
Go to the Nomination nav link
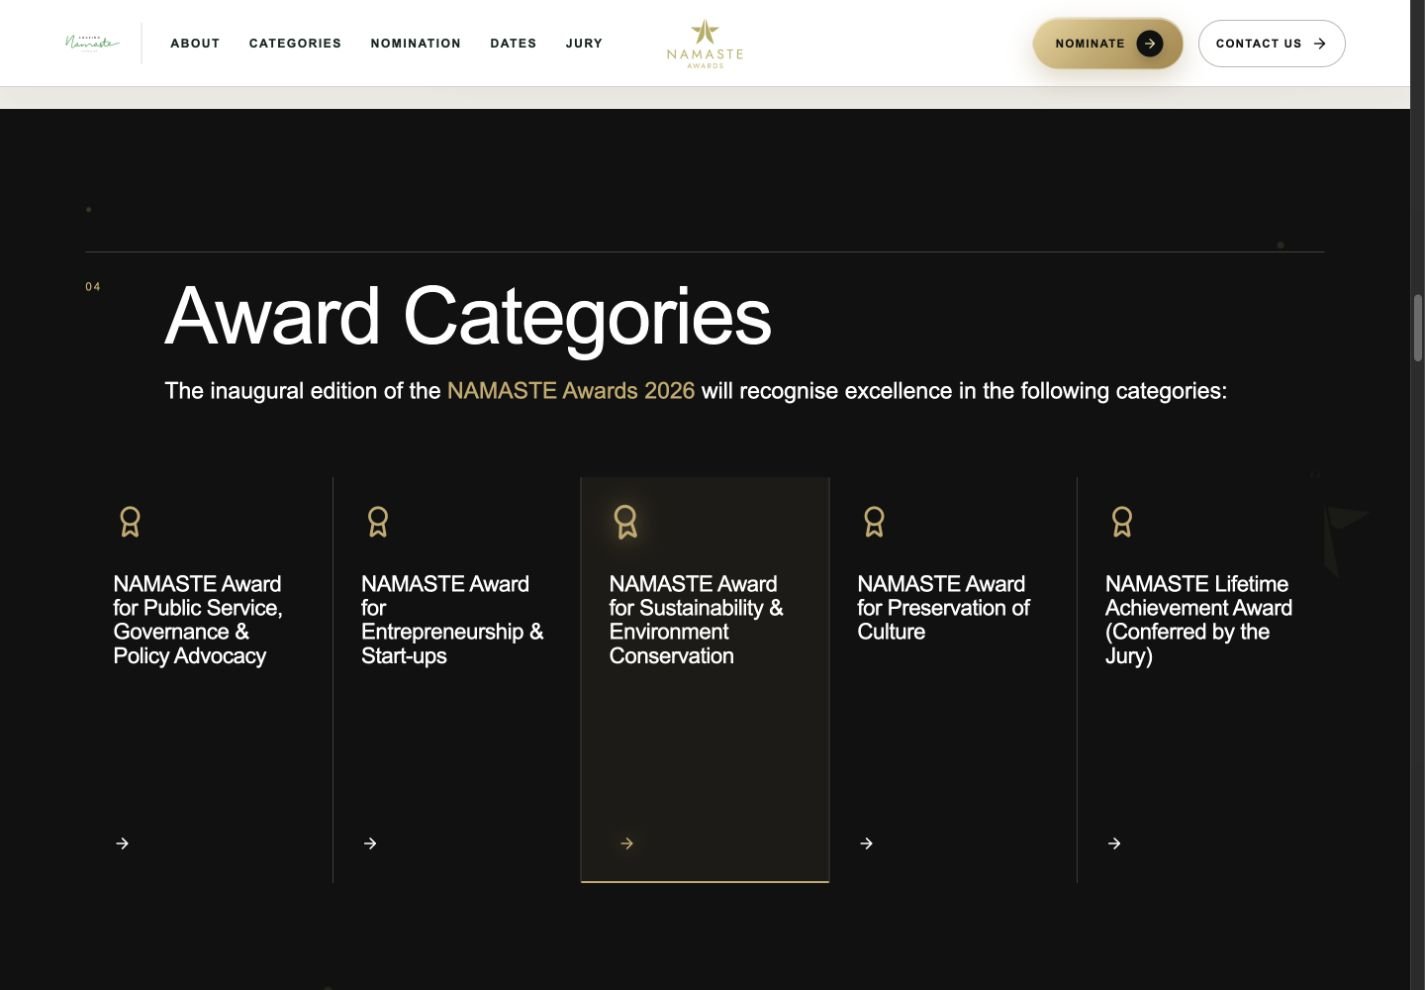tap(416, 44)
